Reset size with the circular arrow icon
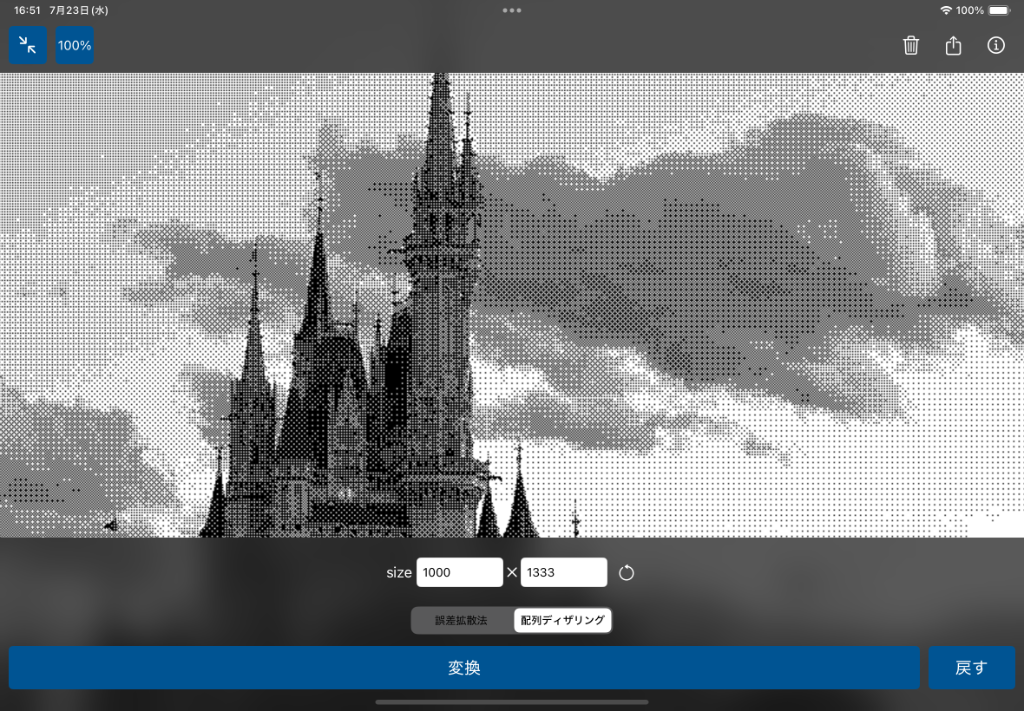This screenshot has height=711, width=1024. pos(627,573)
